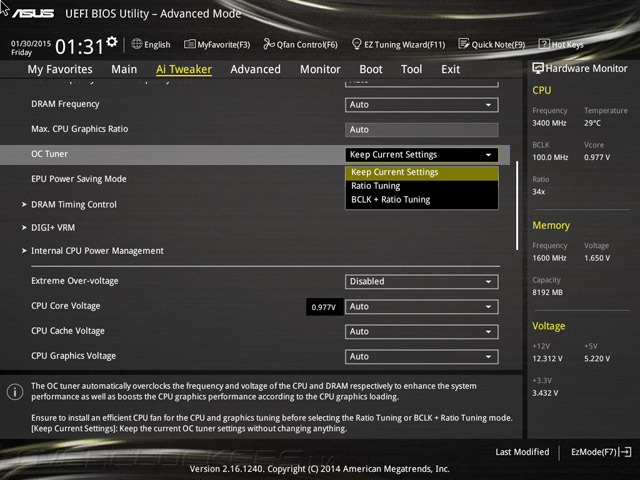Open Quick Note(F9)
Screen dimensions: 640x480
click(x=492, y=44)
